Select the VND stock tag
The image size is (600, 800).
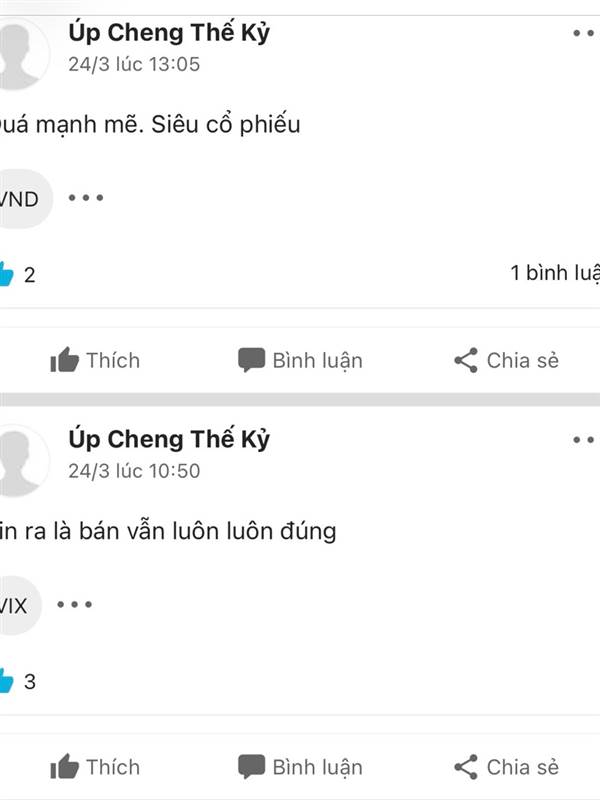[x=19, y=199]
